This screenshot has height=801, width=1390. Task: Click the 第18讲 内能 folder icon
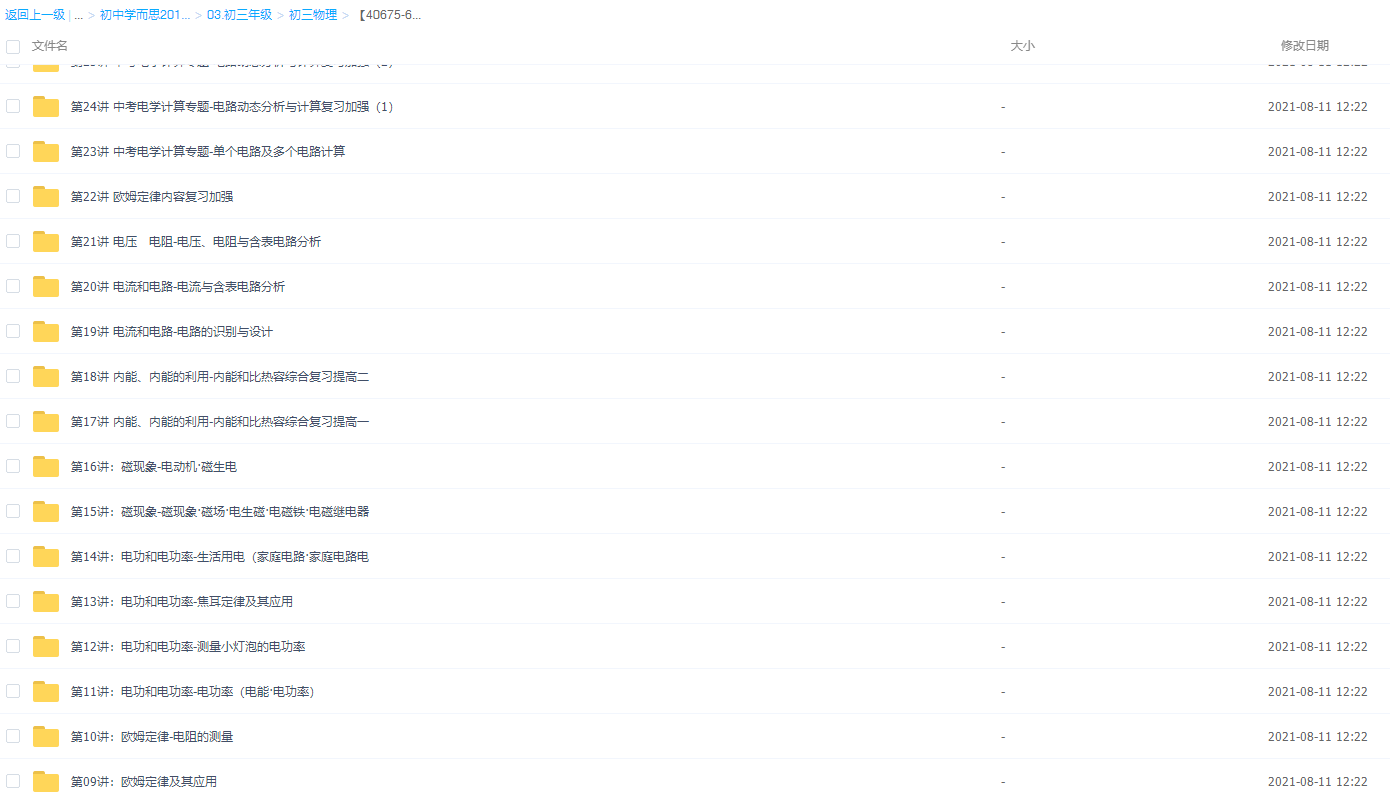(45, 376)
